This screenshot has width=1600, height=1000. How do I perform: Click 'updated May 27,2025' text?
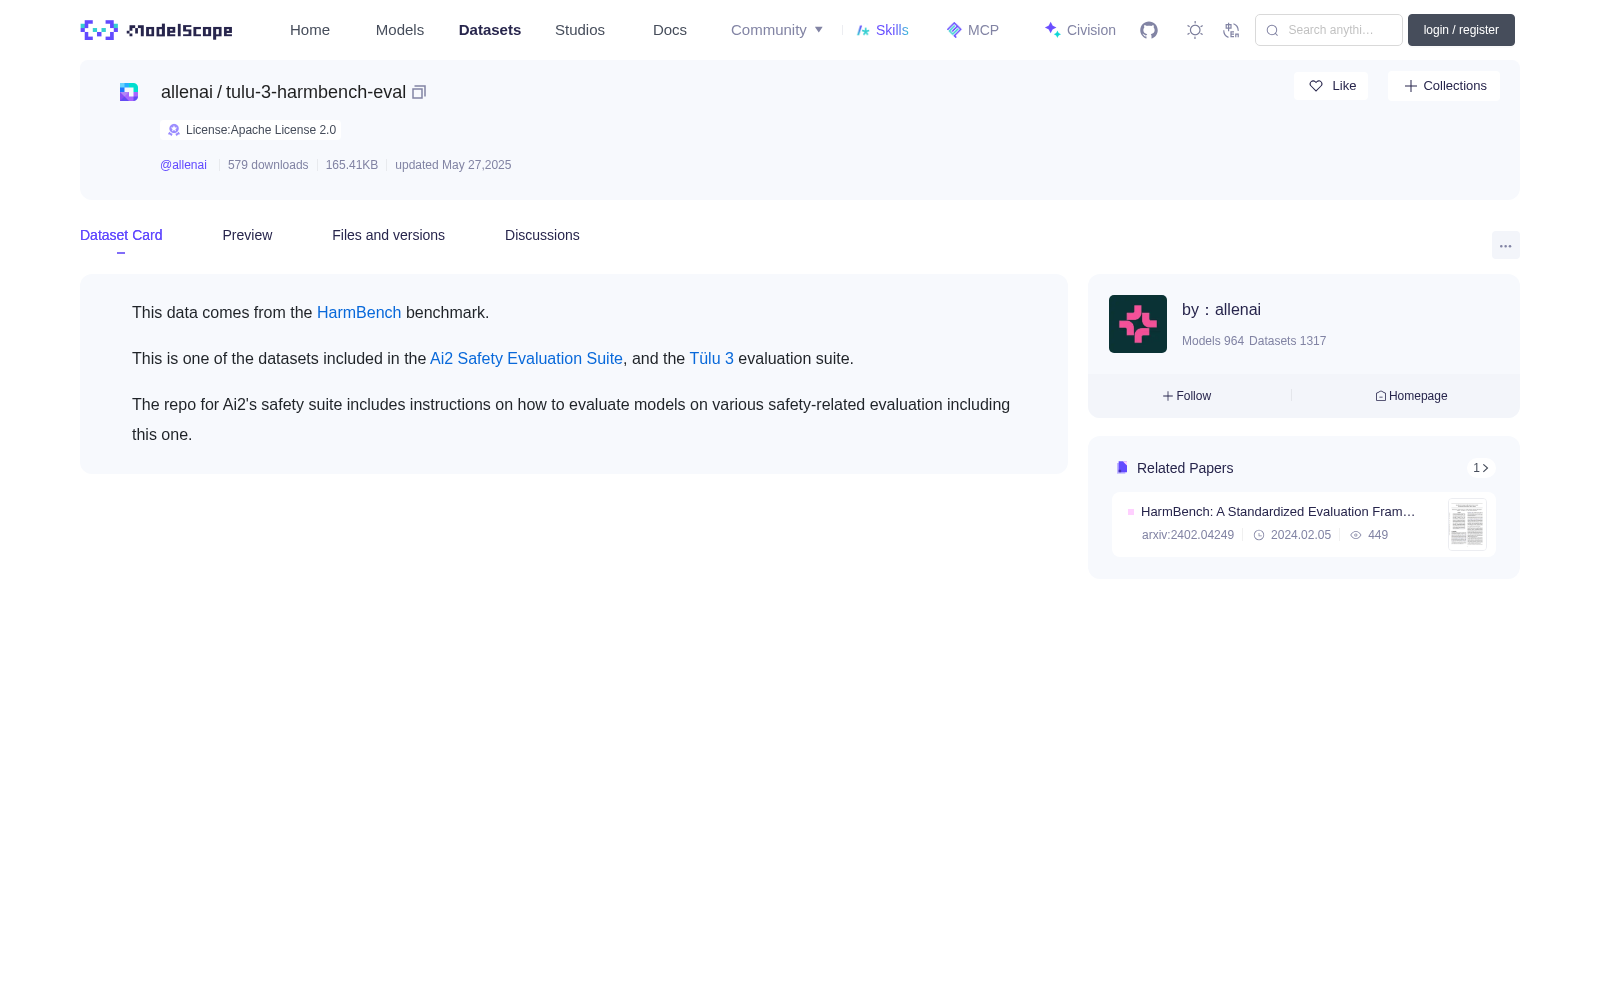click(x=453, y=165)
